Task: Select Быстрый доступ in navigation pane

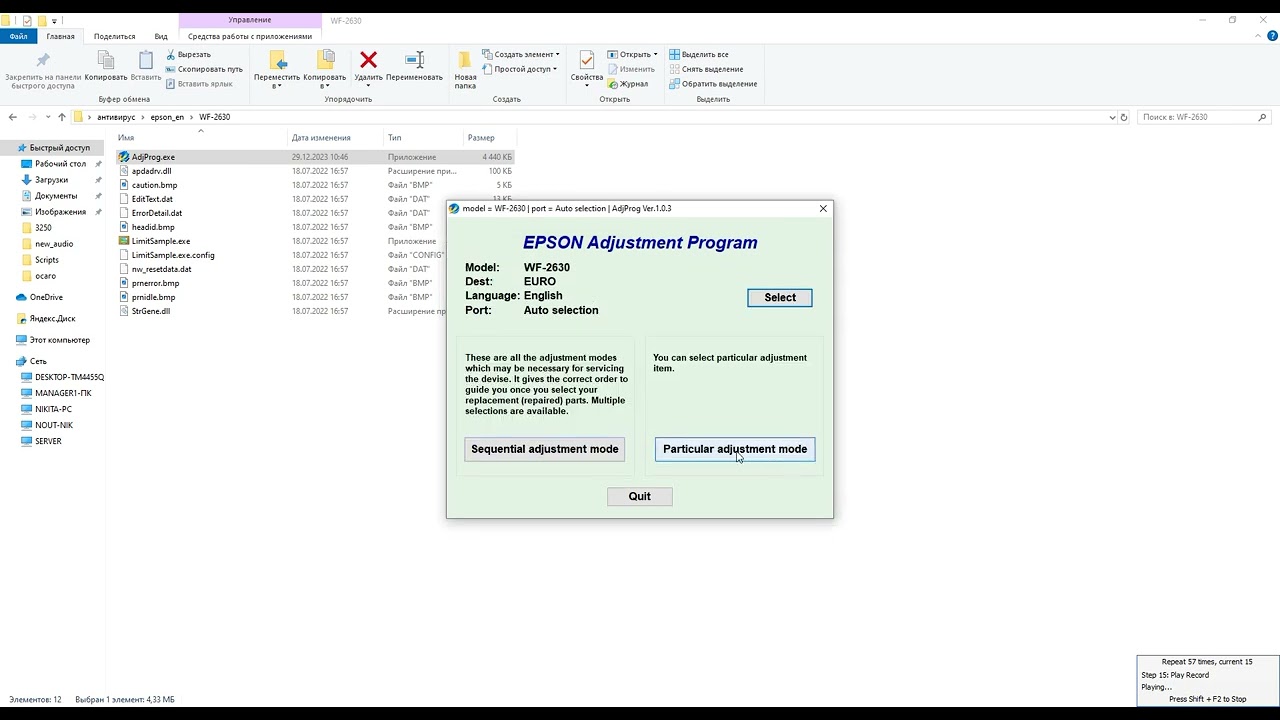Action: 60,148
